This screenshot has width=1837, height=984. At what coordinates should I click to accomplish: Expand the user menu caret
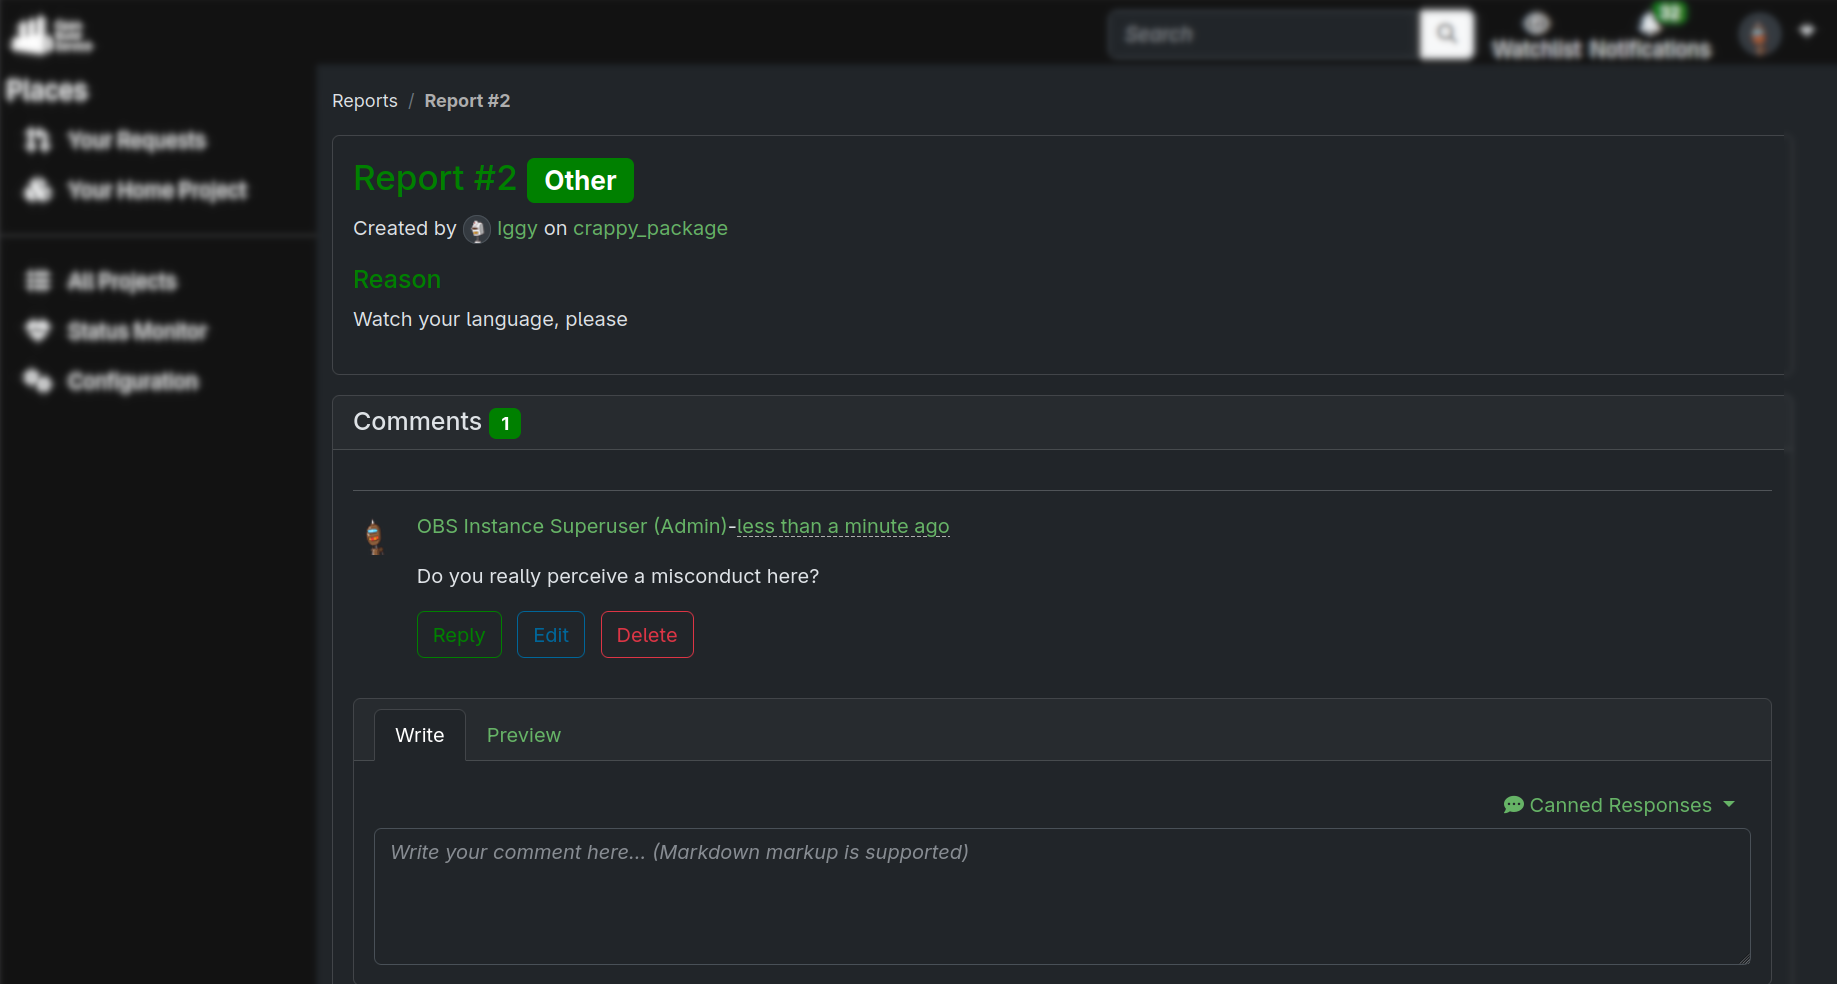click(1807, 31)
